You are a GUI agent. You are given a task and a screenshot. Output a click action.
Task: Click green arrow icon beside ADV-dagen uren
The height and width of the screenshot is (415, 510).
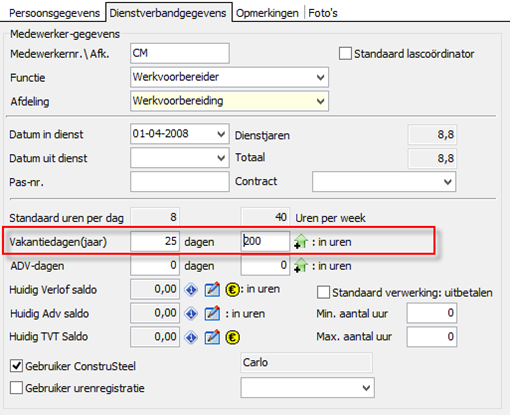pos(301,266)
